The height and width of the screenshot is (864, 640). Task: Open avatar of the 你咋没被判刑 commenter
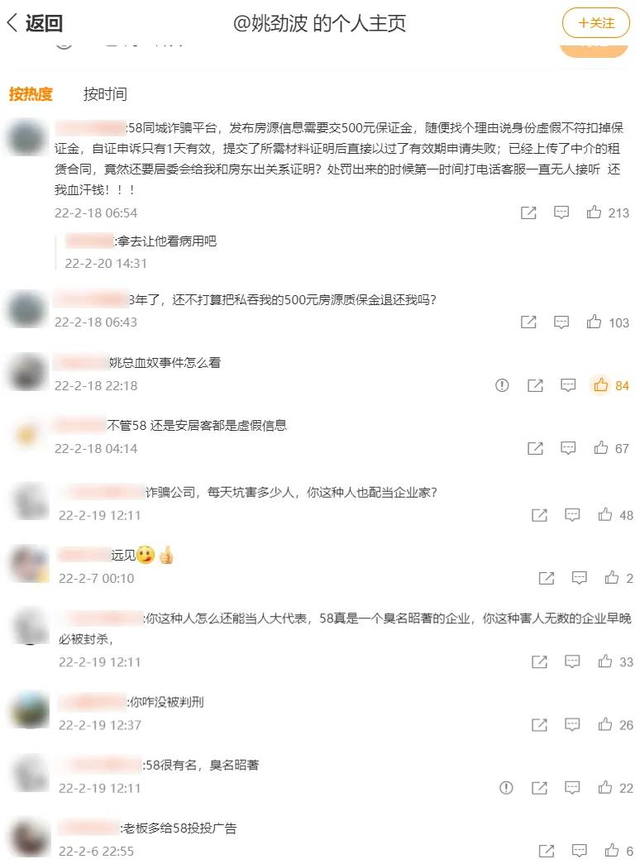coord(30,711)
